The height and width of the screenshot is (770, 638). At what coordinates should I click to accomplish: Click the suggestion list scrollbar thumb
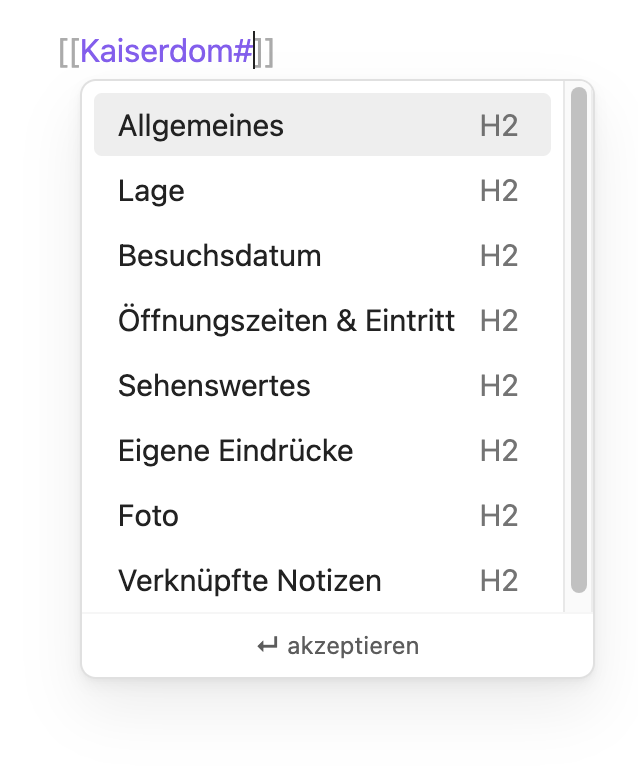(x=579, y=340)
